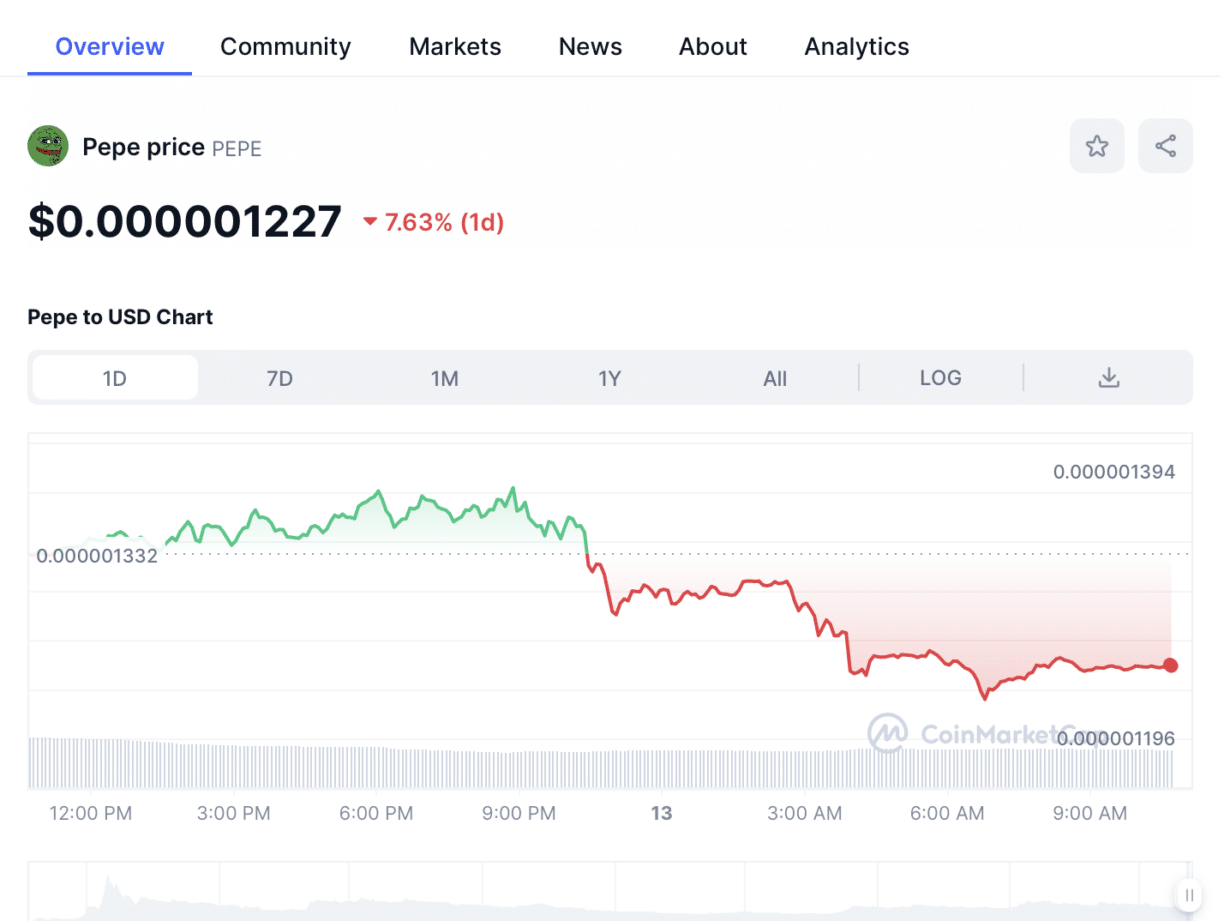Viewport: 1224px width, 921px height.
Task: Click the share icon button
Action: (1165, 146)
